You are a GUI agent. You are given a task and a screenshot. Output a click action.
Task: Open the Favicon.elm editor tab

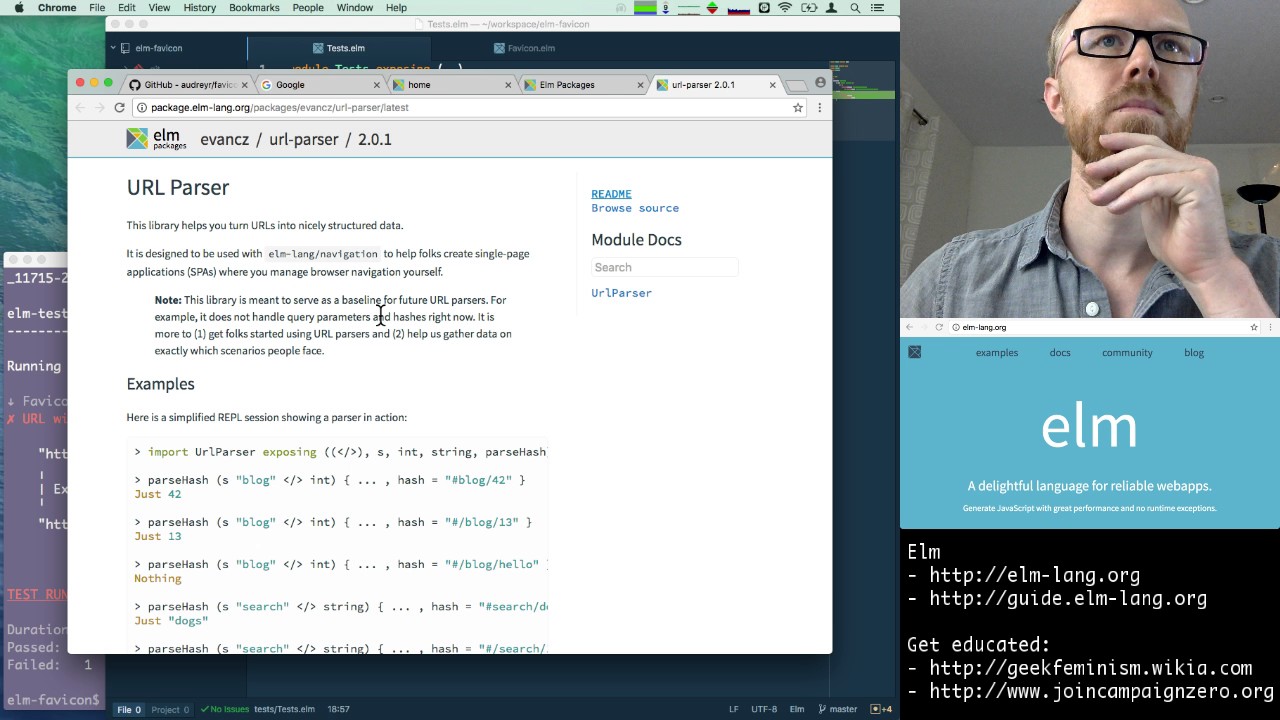pos(524,48)
